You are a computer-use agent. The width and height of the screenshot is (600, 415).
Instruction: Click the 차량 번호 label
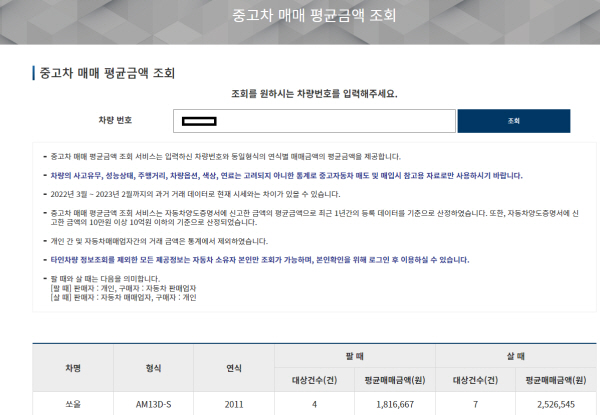pos(115,120)
